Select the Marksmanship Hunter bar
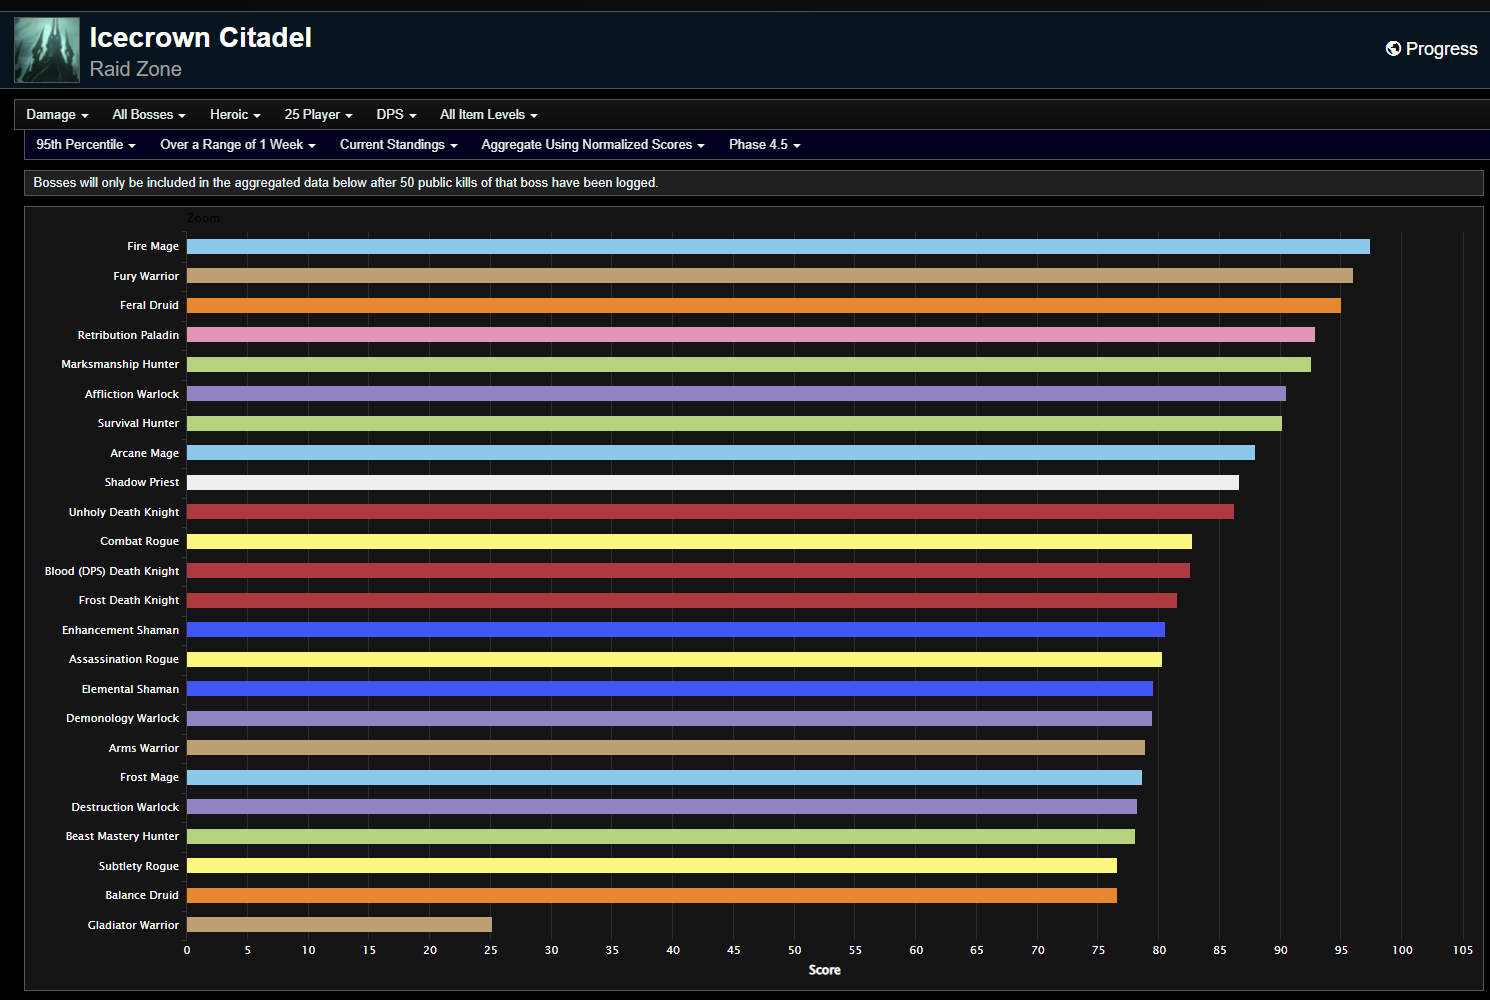This screenshot has width=1490, height=1000. pos(749,364)
